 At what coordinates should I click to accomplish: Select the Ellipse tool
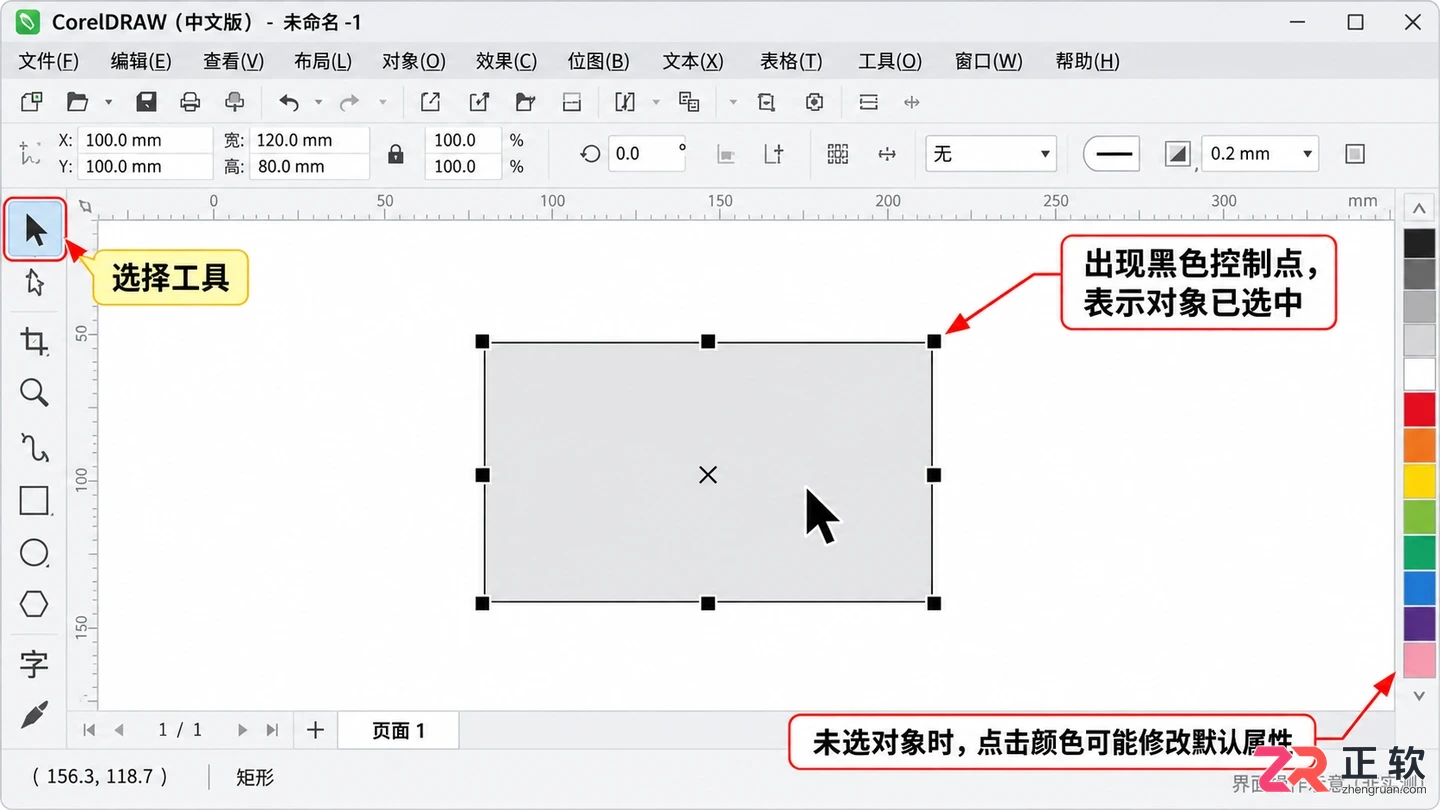(x=35, y=552)
